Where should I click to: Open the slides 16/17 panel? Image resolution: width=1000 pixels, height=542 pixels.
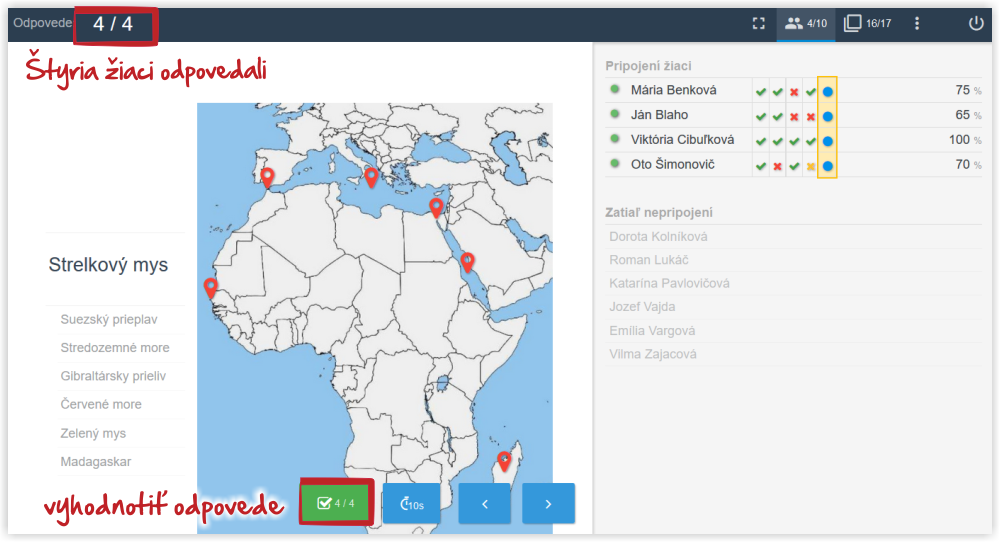pyautogui.click(x=866, y=23)
